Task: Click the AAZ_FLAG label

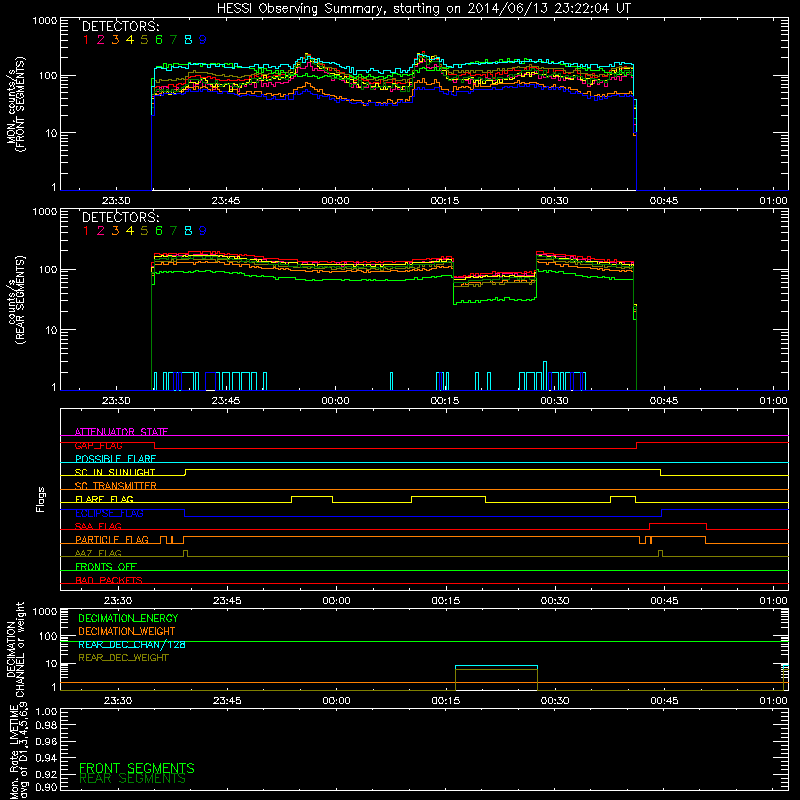Action: (98, 553)
